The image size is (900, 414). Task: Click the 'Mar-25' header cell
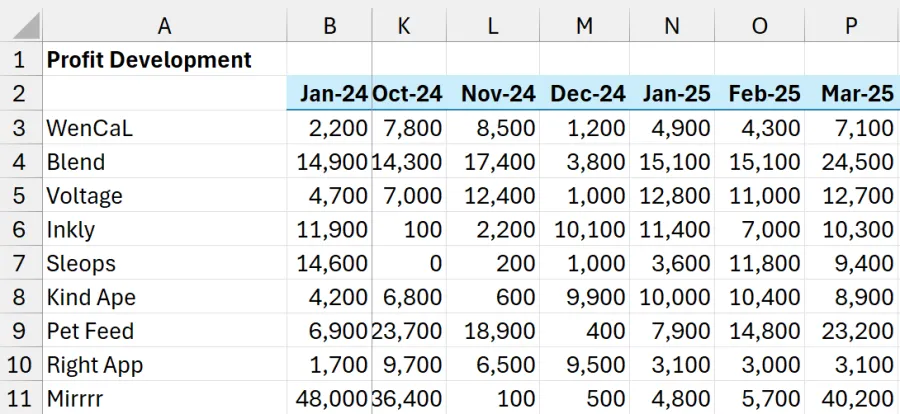(852, 93)
